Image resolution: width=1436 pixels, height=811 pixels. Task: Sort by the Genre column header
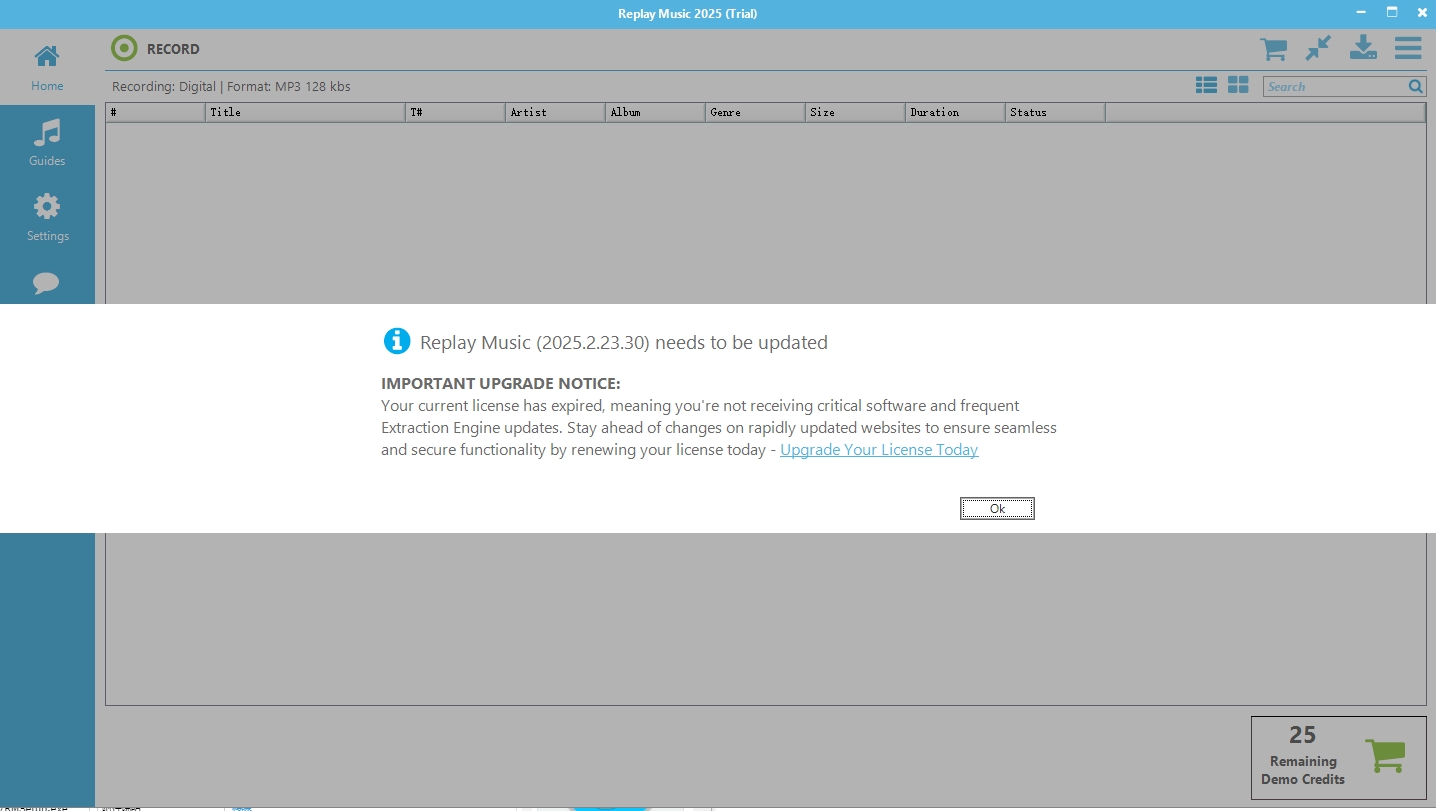pos(755,112)
